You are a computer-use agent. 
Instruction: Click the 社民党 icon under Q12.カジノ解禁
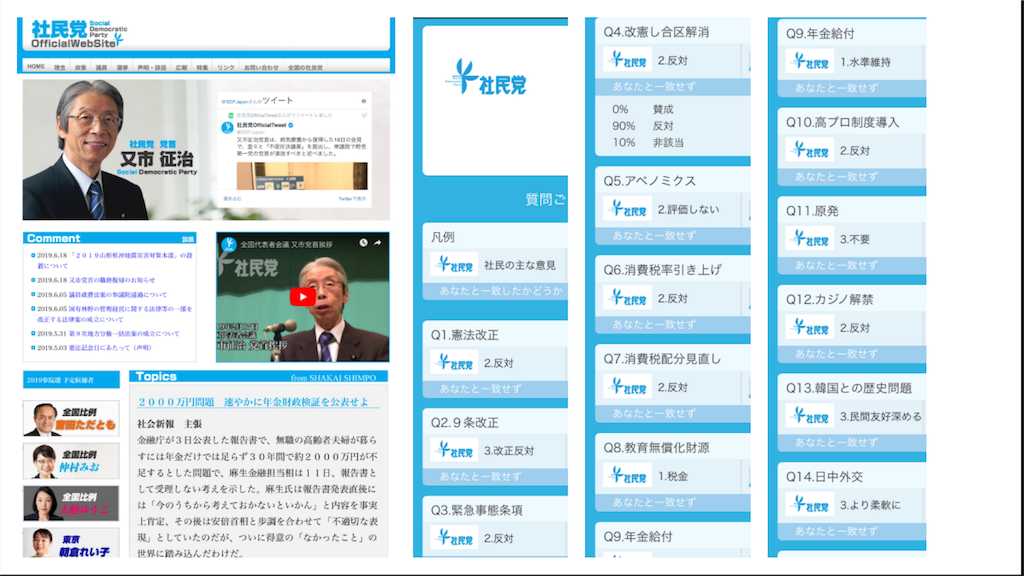[810, 328]
